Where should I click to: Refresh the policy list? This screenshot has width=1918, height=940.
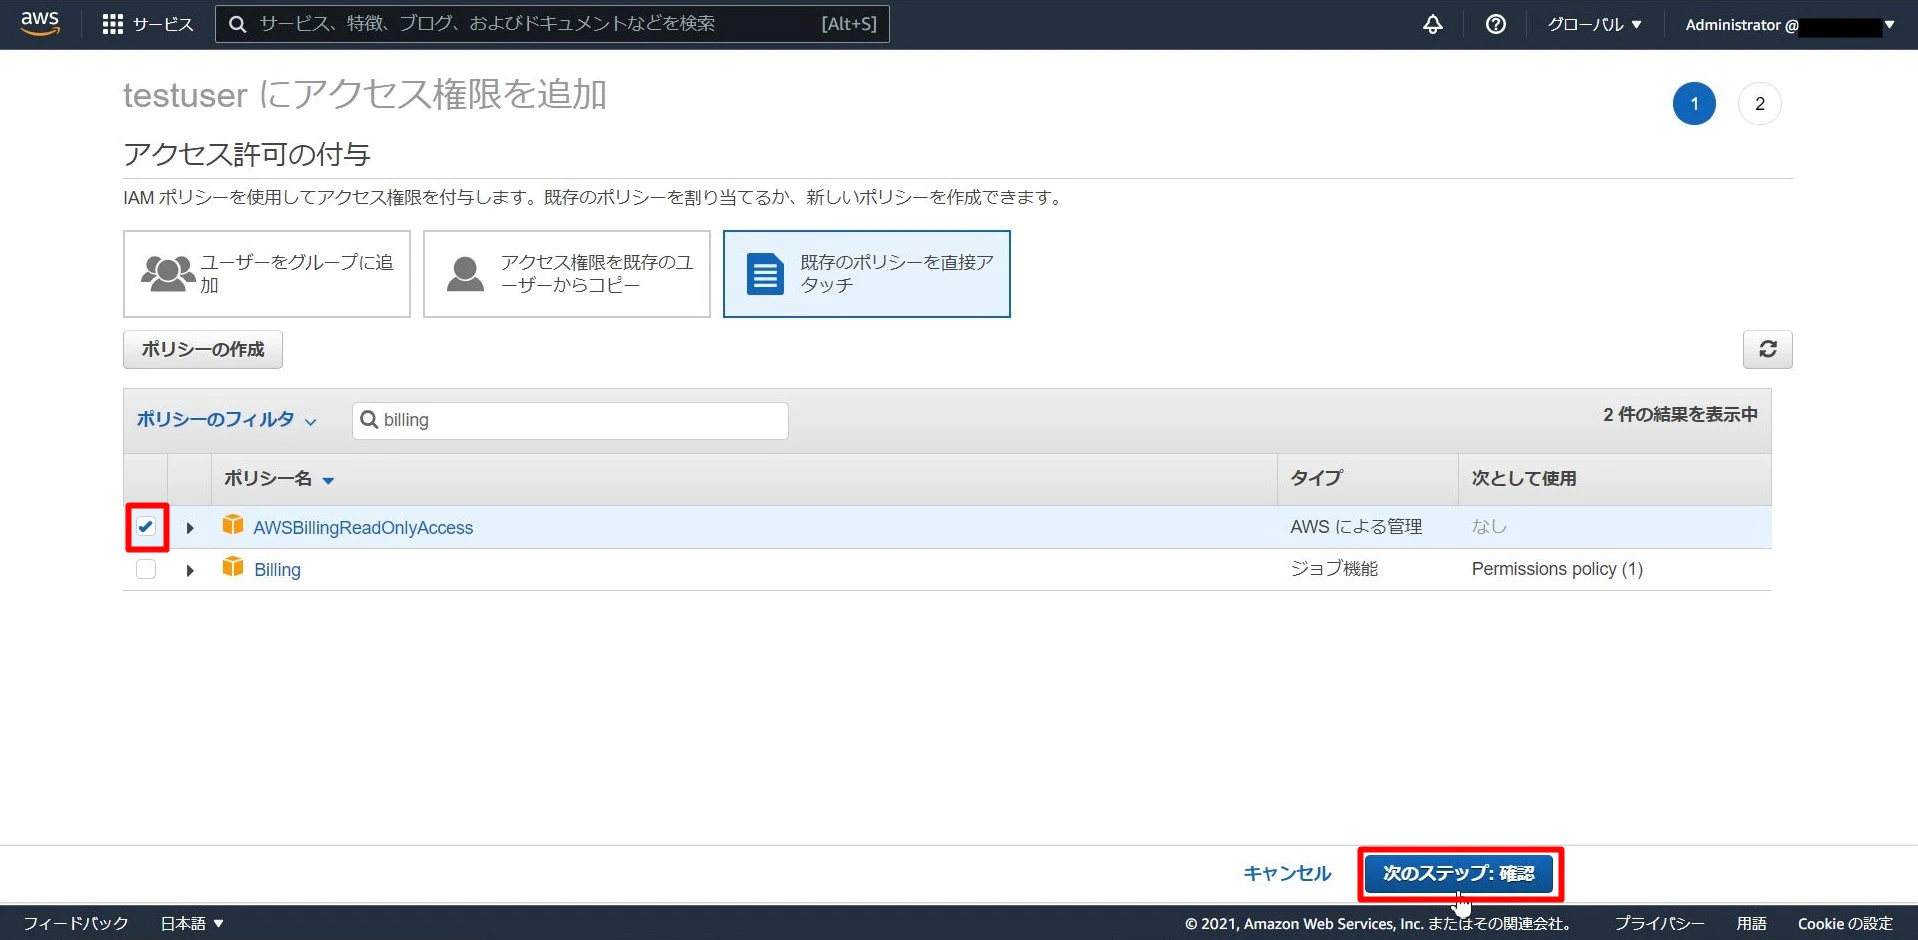[1768, 349]
